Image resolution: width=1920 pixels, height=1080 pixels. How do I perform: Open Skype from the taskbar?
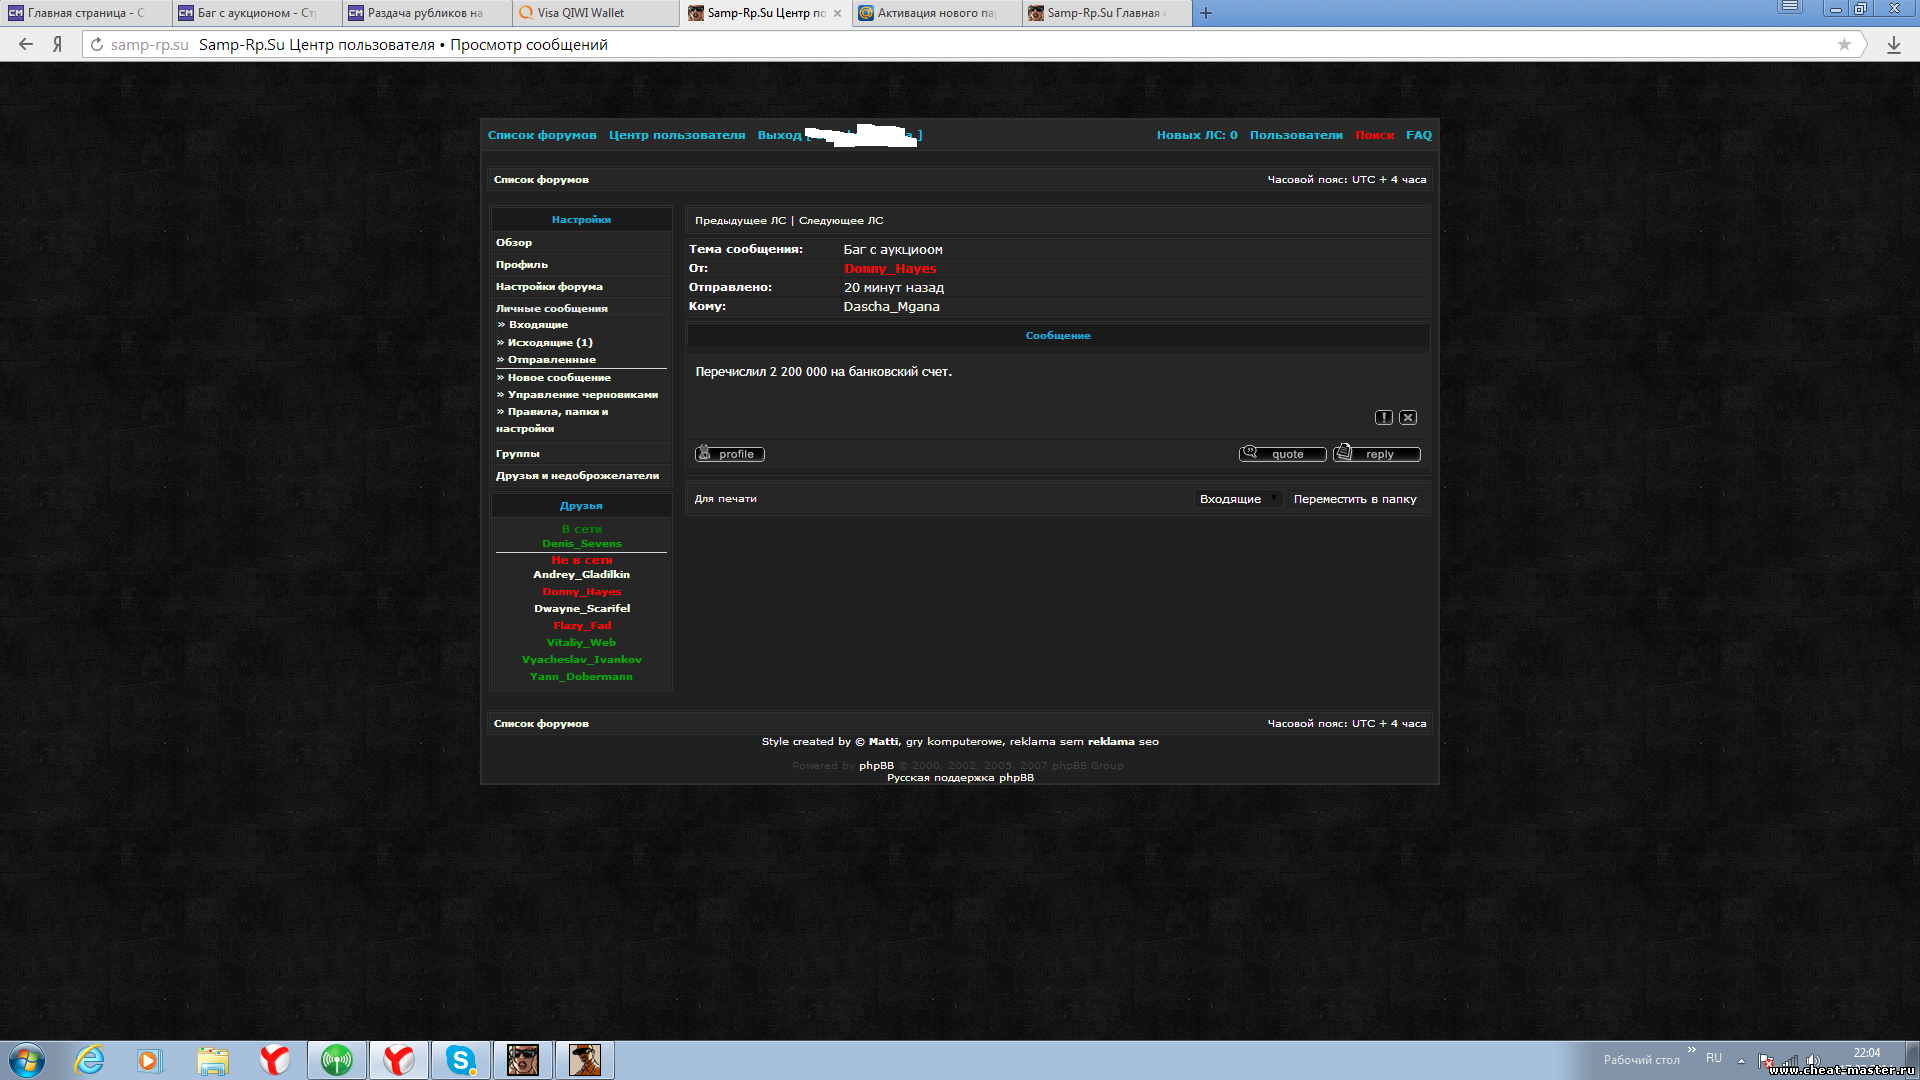461,1060
